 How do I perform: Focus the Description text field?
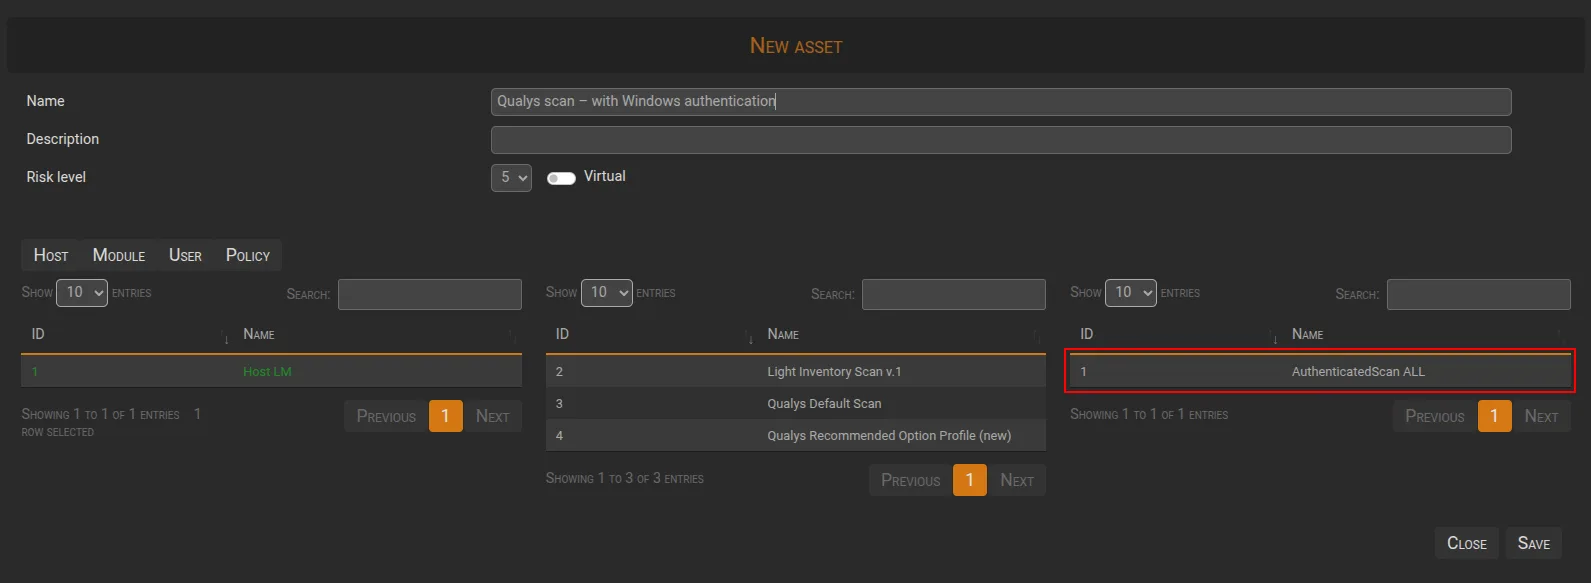click(x=1000, y=140)
